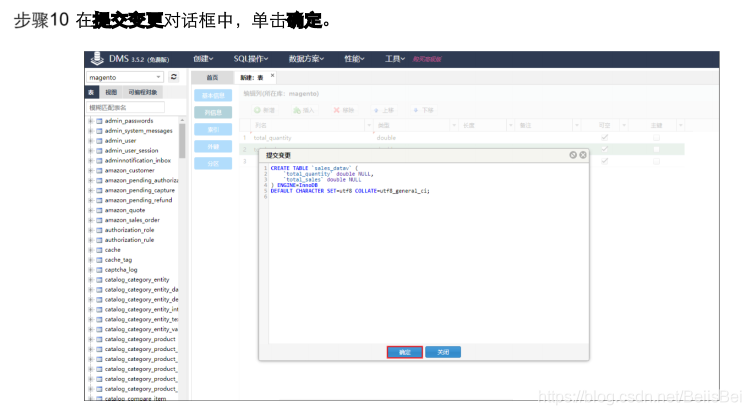
Task: Select the amazon_pending_capture table name
Action: click(x=139, y=190)
